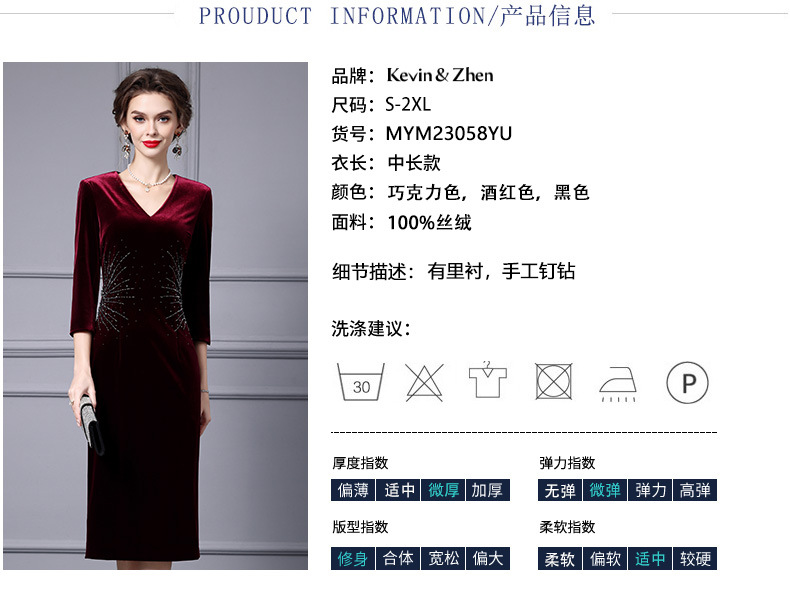This screenshot has height=600, width=790.
Task: Click the do-not-tumble-dry icon
Action: [553, 382]
